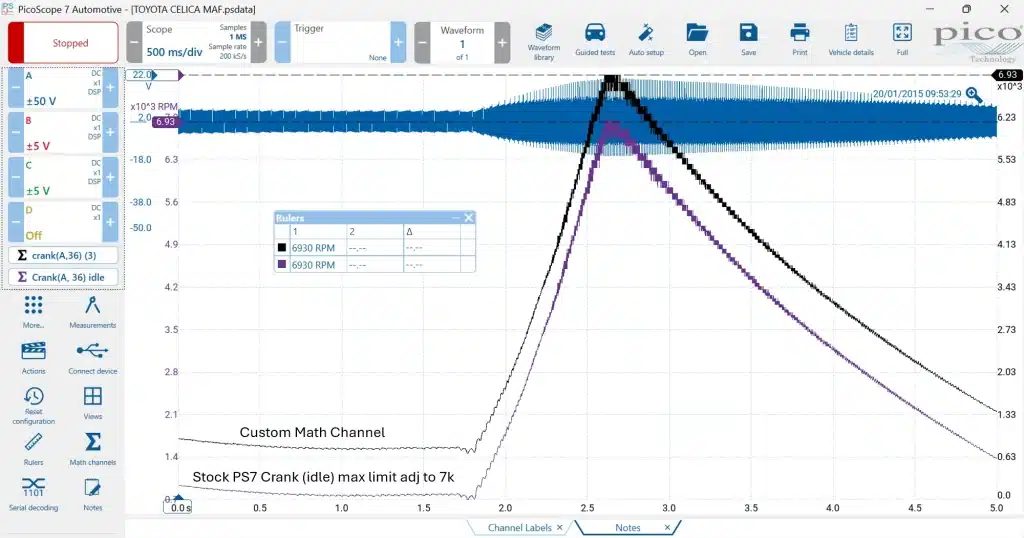Image resolution: width=1024 pixels, height=538 pixels.
Task: Close the Channel Labels tab
Action: coord(560,528)
